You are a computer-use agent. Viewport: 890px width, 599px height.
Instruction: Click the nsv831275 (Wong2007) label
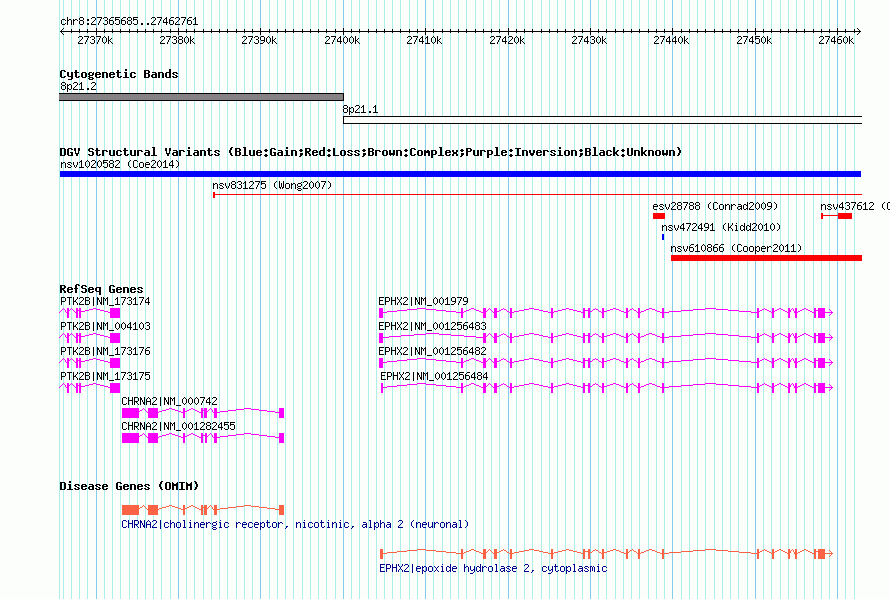tap(272, 185)
